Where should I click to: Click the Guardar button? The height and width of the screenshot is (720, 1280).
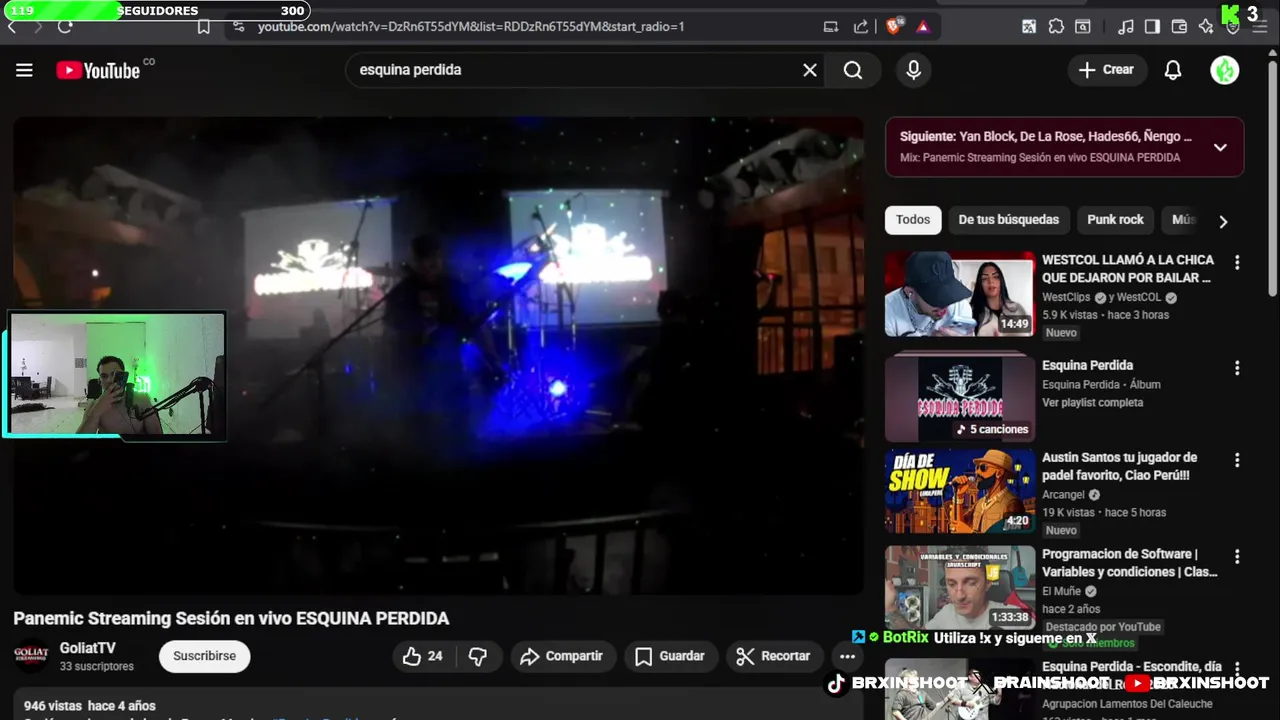coord(670,656)
